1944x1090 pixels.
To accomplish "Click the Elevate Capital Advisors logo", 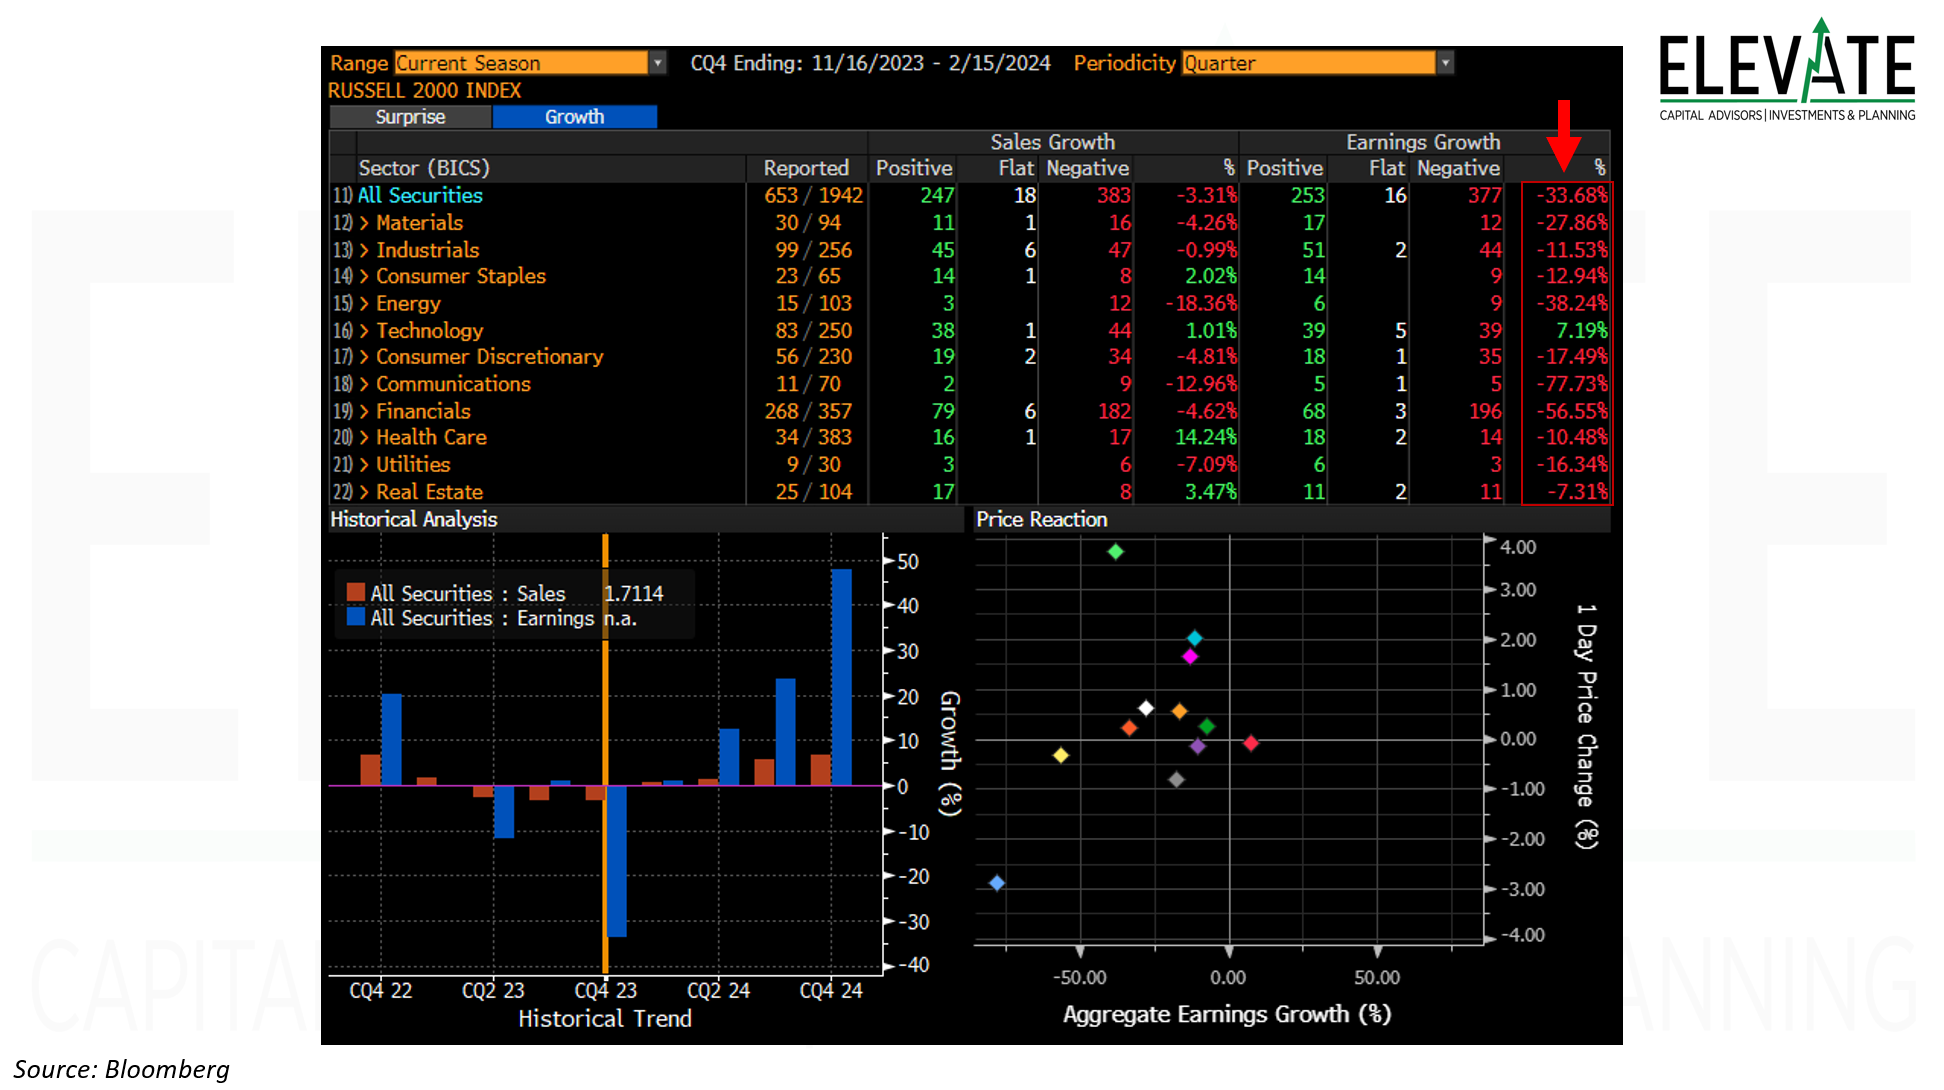I will tap(1787, 70).
